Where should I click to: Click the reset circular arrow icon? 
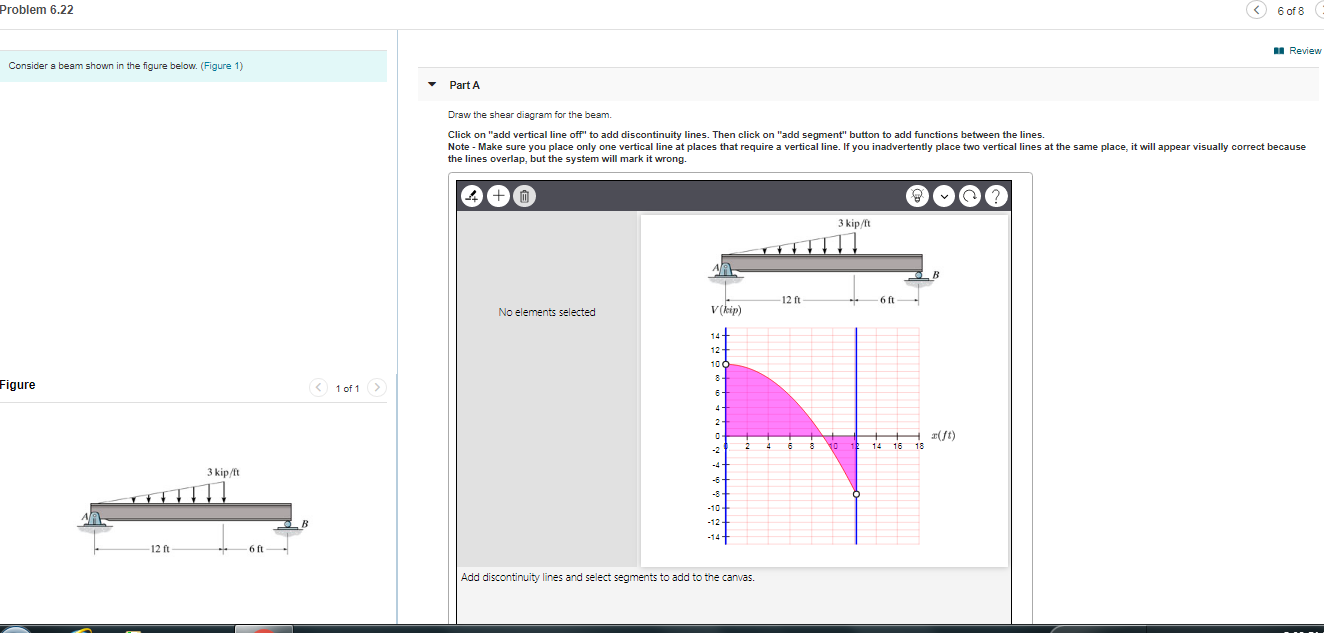click(969, 197)
